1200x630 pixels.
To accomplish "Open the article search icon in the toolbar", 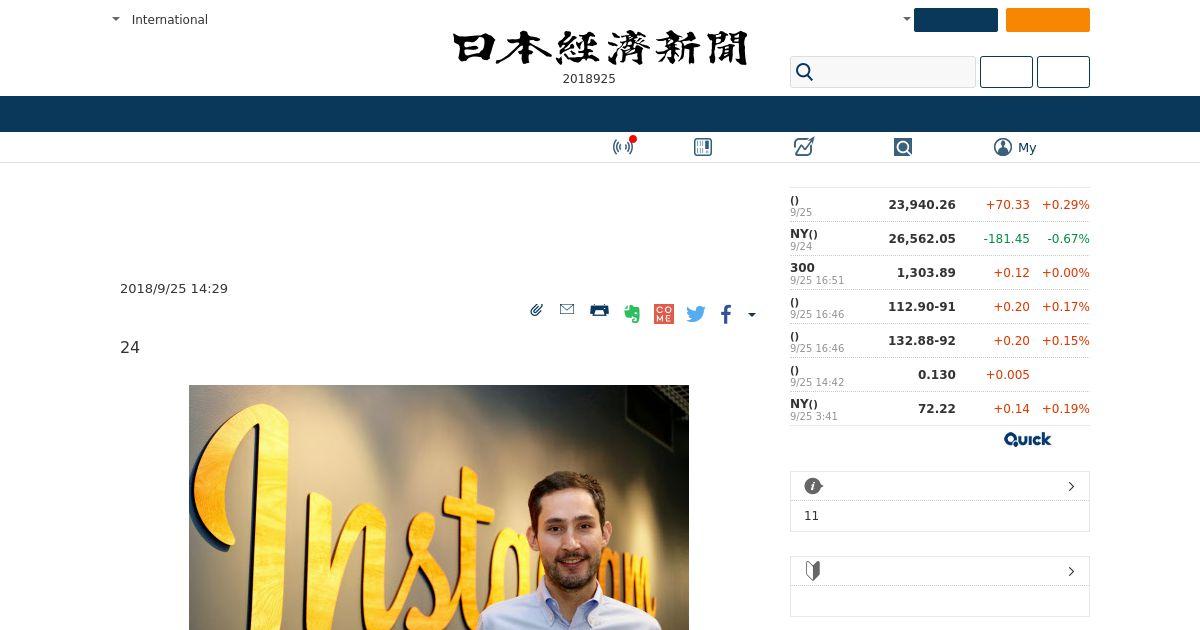I will (903, 147).
